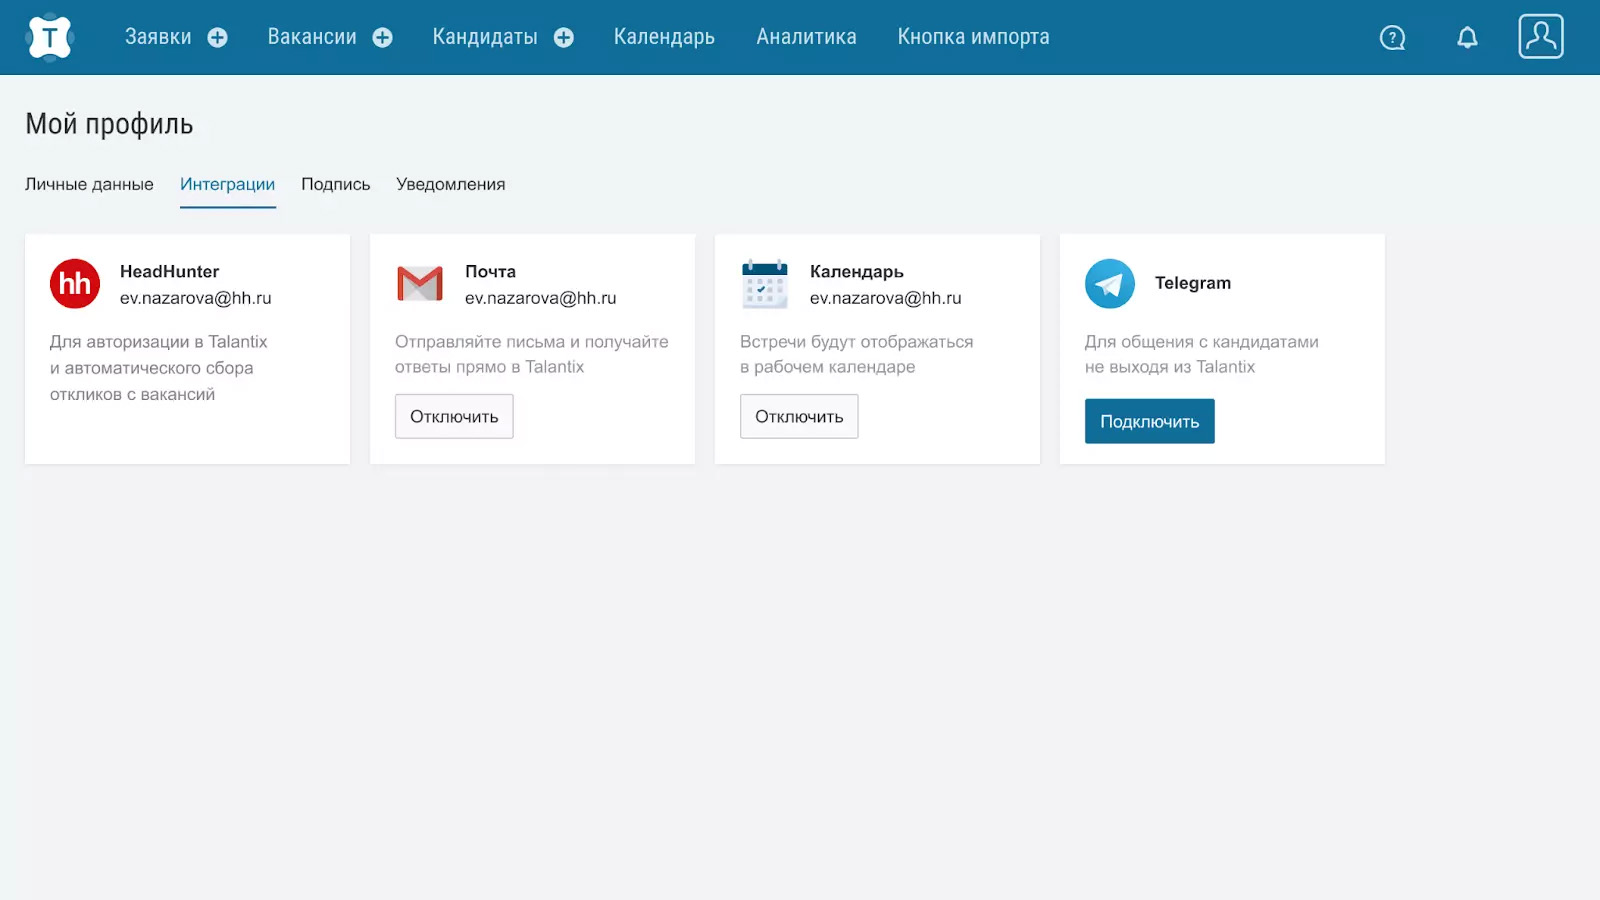Viewport: 1600px width, 900px height.
Task: Open Уведомления tab
Action: pyautogui.click(x=450, y=184)
